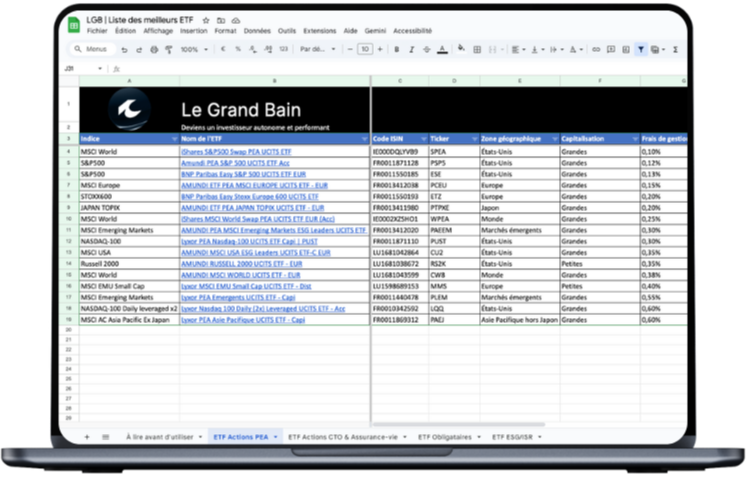The image size is (747, 477).
Task: Redo the last action
Action: [x=139, y=49]
